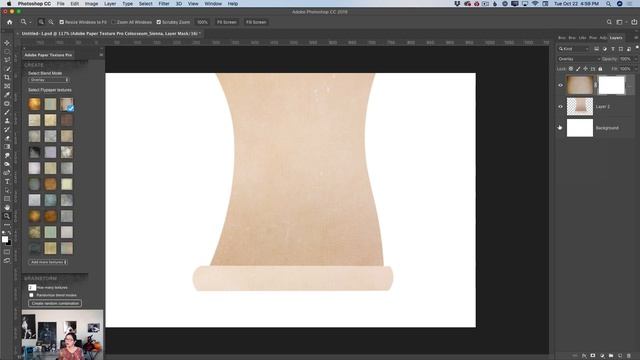This screenshot has width=640, height=360.
Task: Open Layers panel blend mode Overlay dropdown
Action: click(x=579, y=59)
